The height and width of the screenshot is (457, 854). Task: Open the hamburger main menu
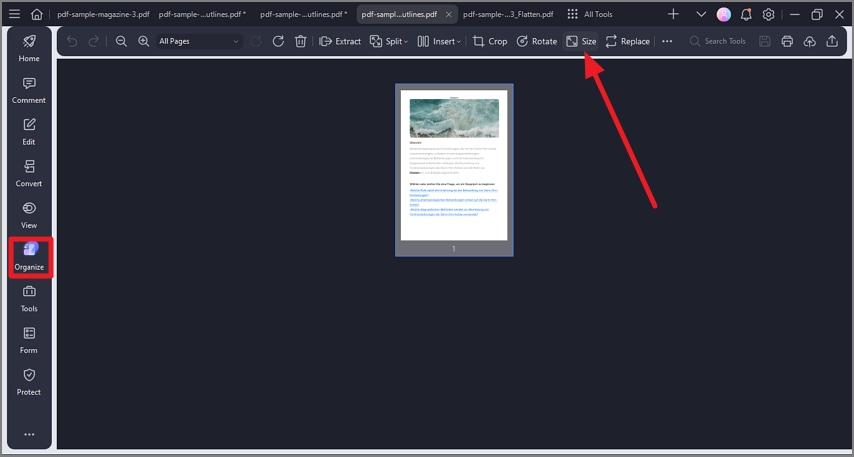point(15,14)
